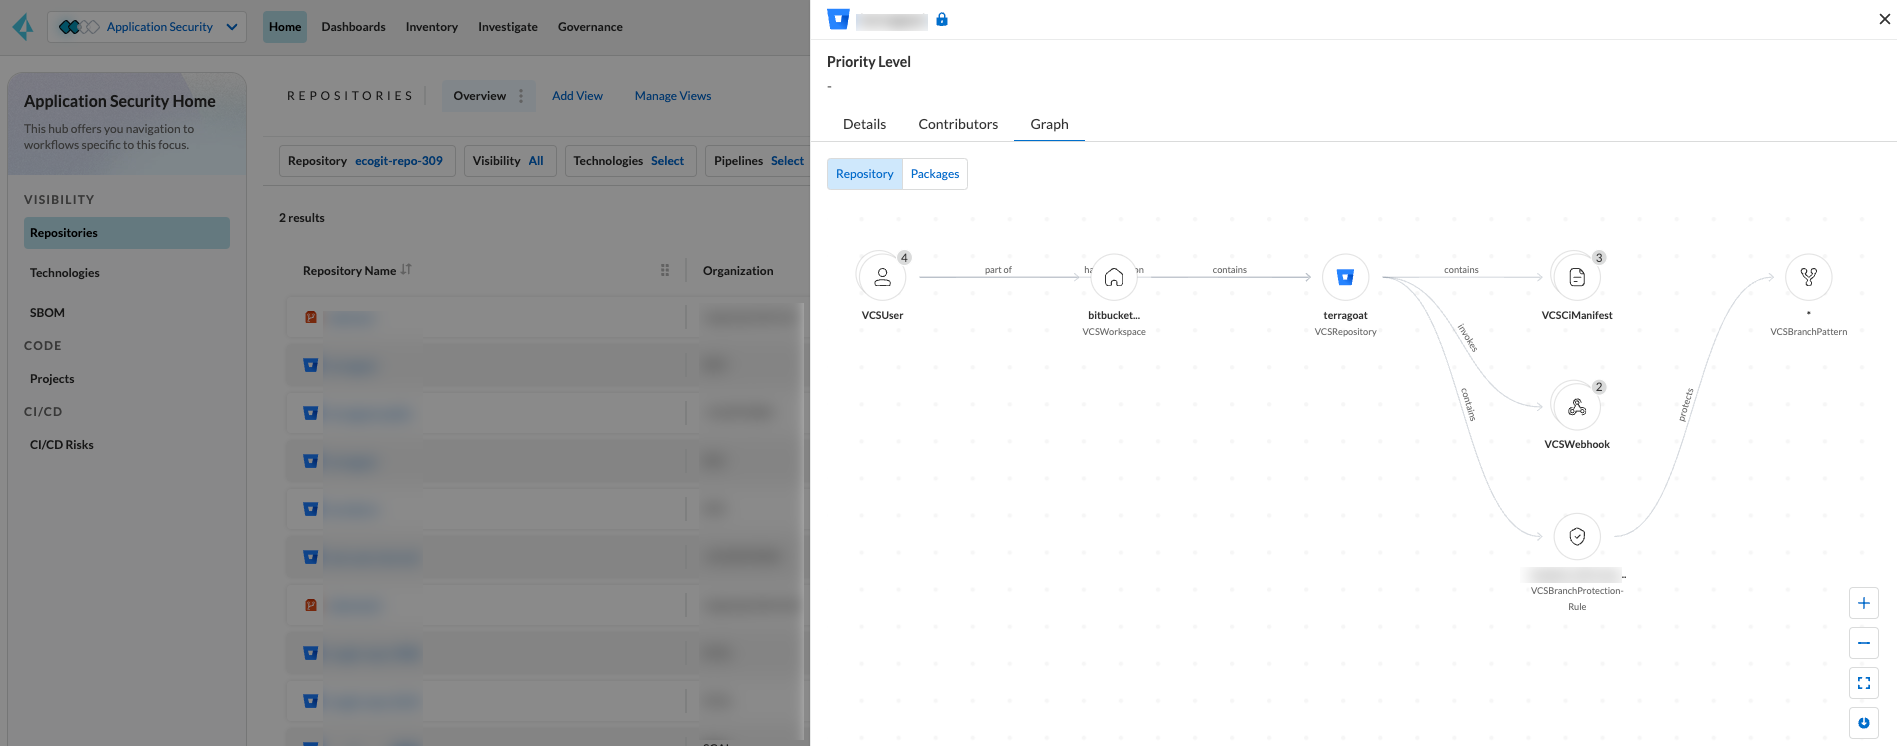Open the Visibility All filter

(x=508, y=161)
